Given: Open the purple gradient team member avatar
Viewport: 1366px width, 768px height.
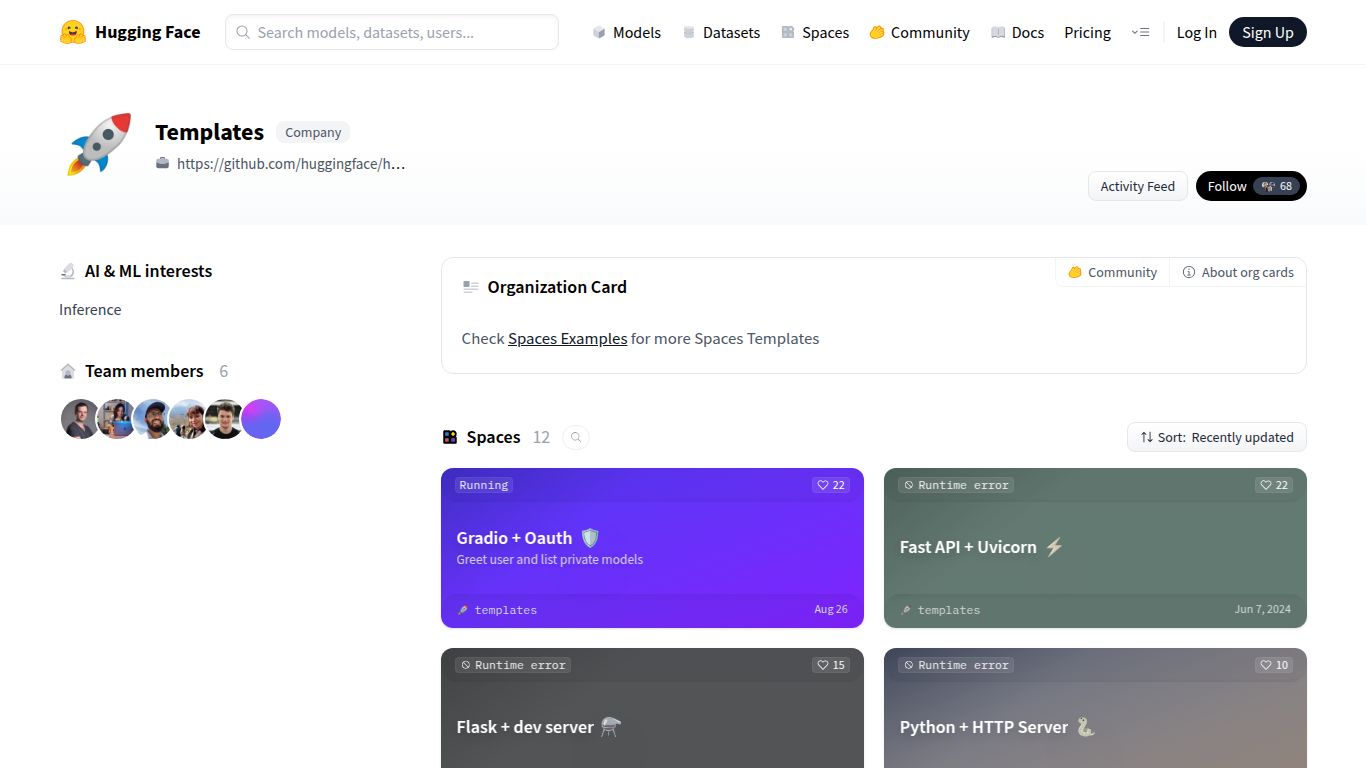Looking at the screenshot, I should pos(261,419).
